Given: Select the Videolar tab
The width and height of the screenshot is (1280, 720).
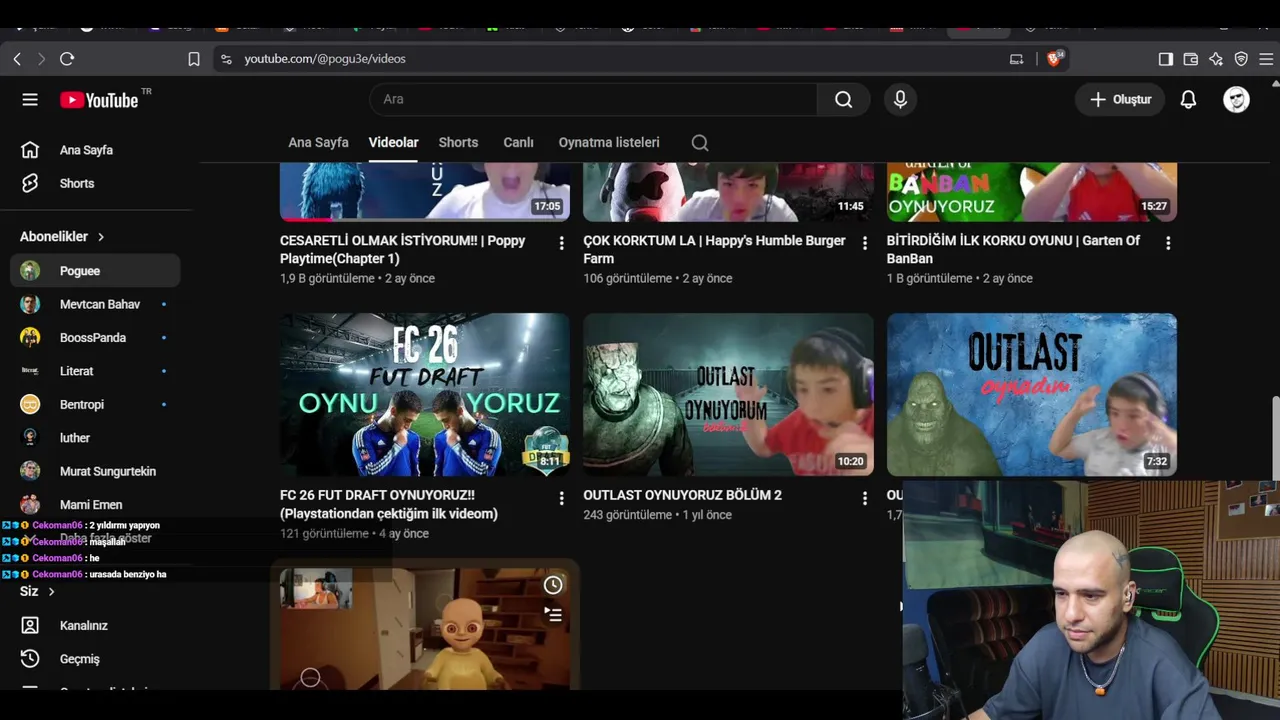Looking at the screenshot, I should tap(393, 142).
